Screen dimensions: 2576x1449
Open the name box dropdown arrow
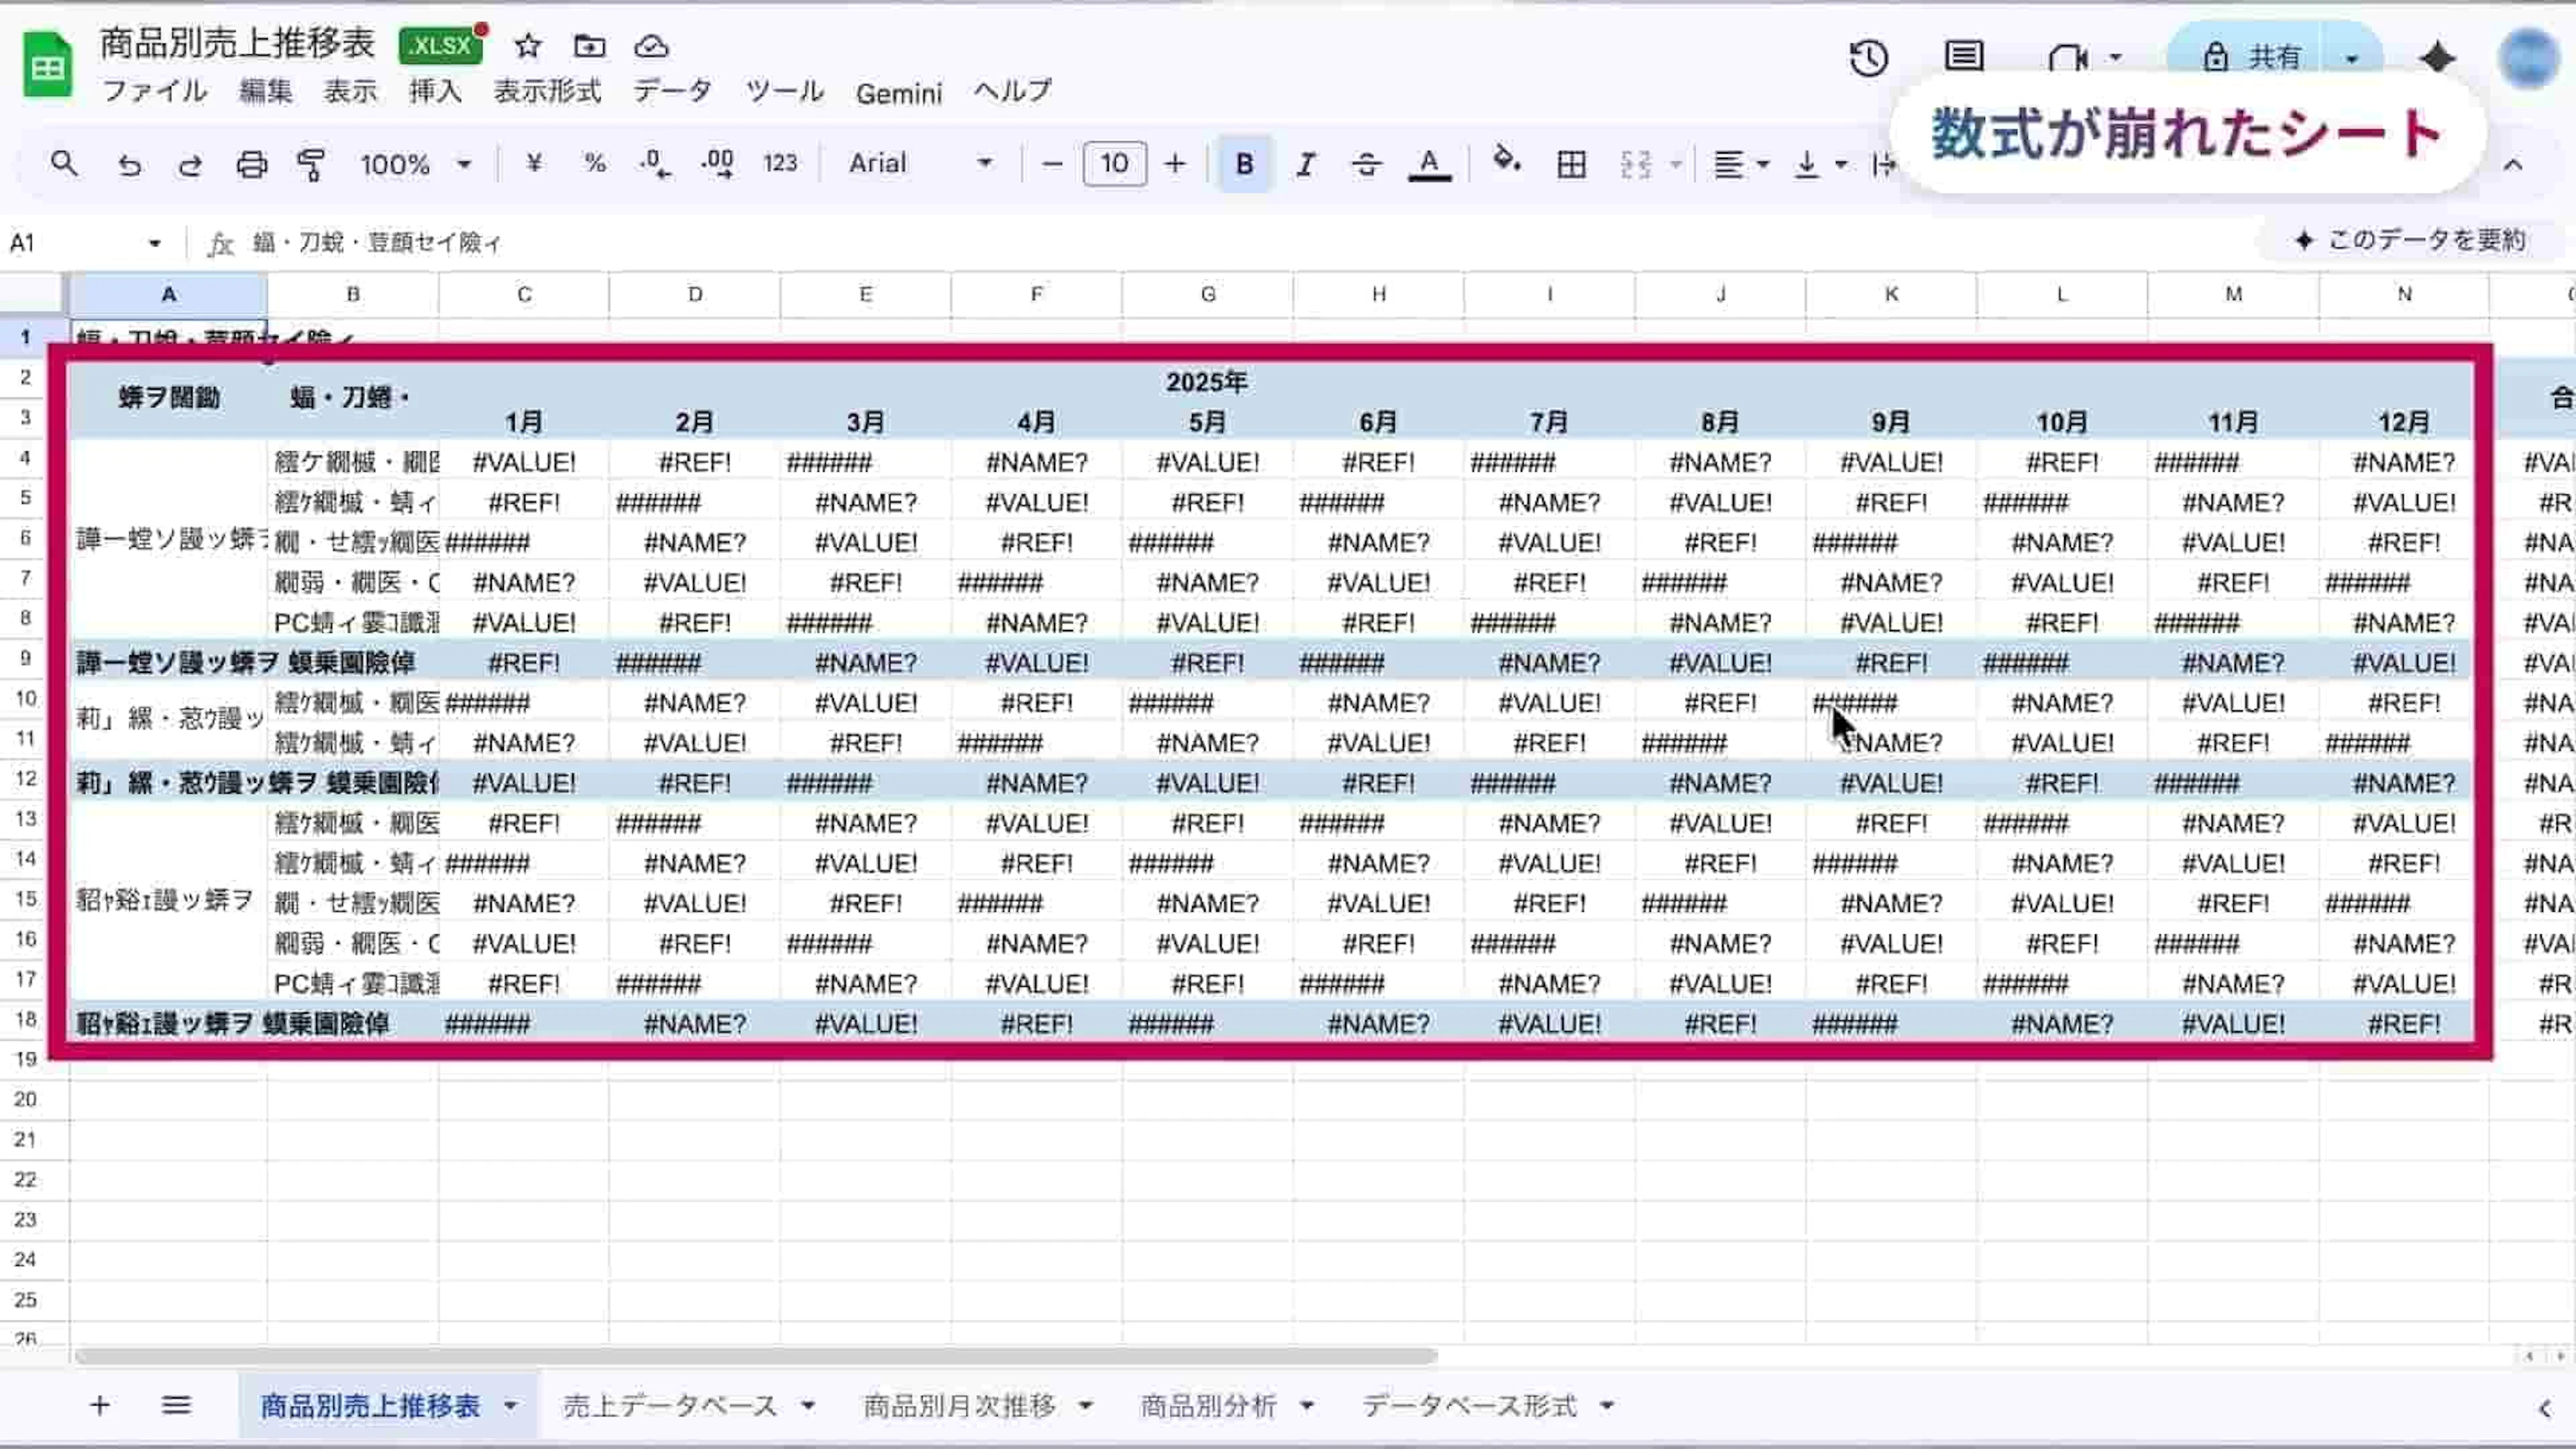(x=154, y=243)
